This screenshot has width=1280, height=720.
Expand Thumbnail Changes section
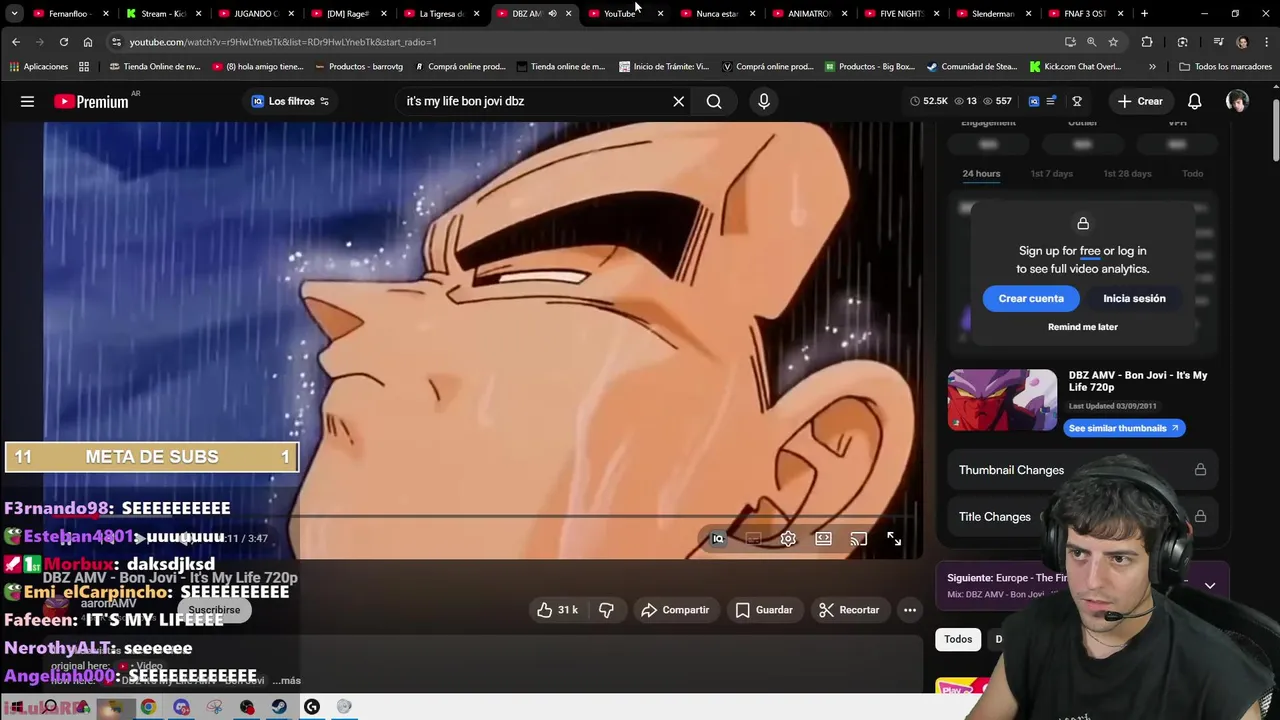1082,470
